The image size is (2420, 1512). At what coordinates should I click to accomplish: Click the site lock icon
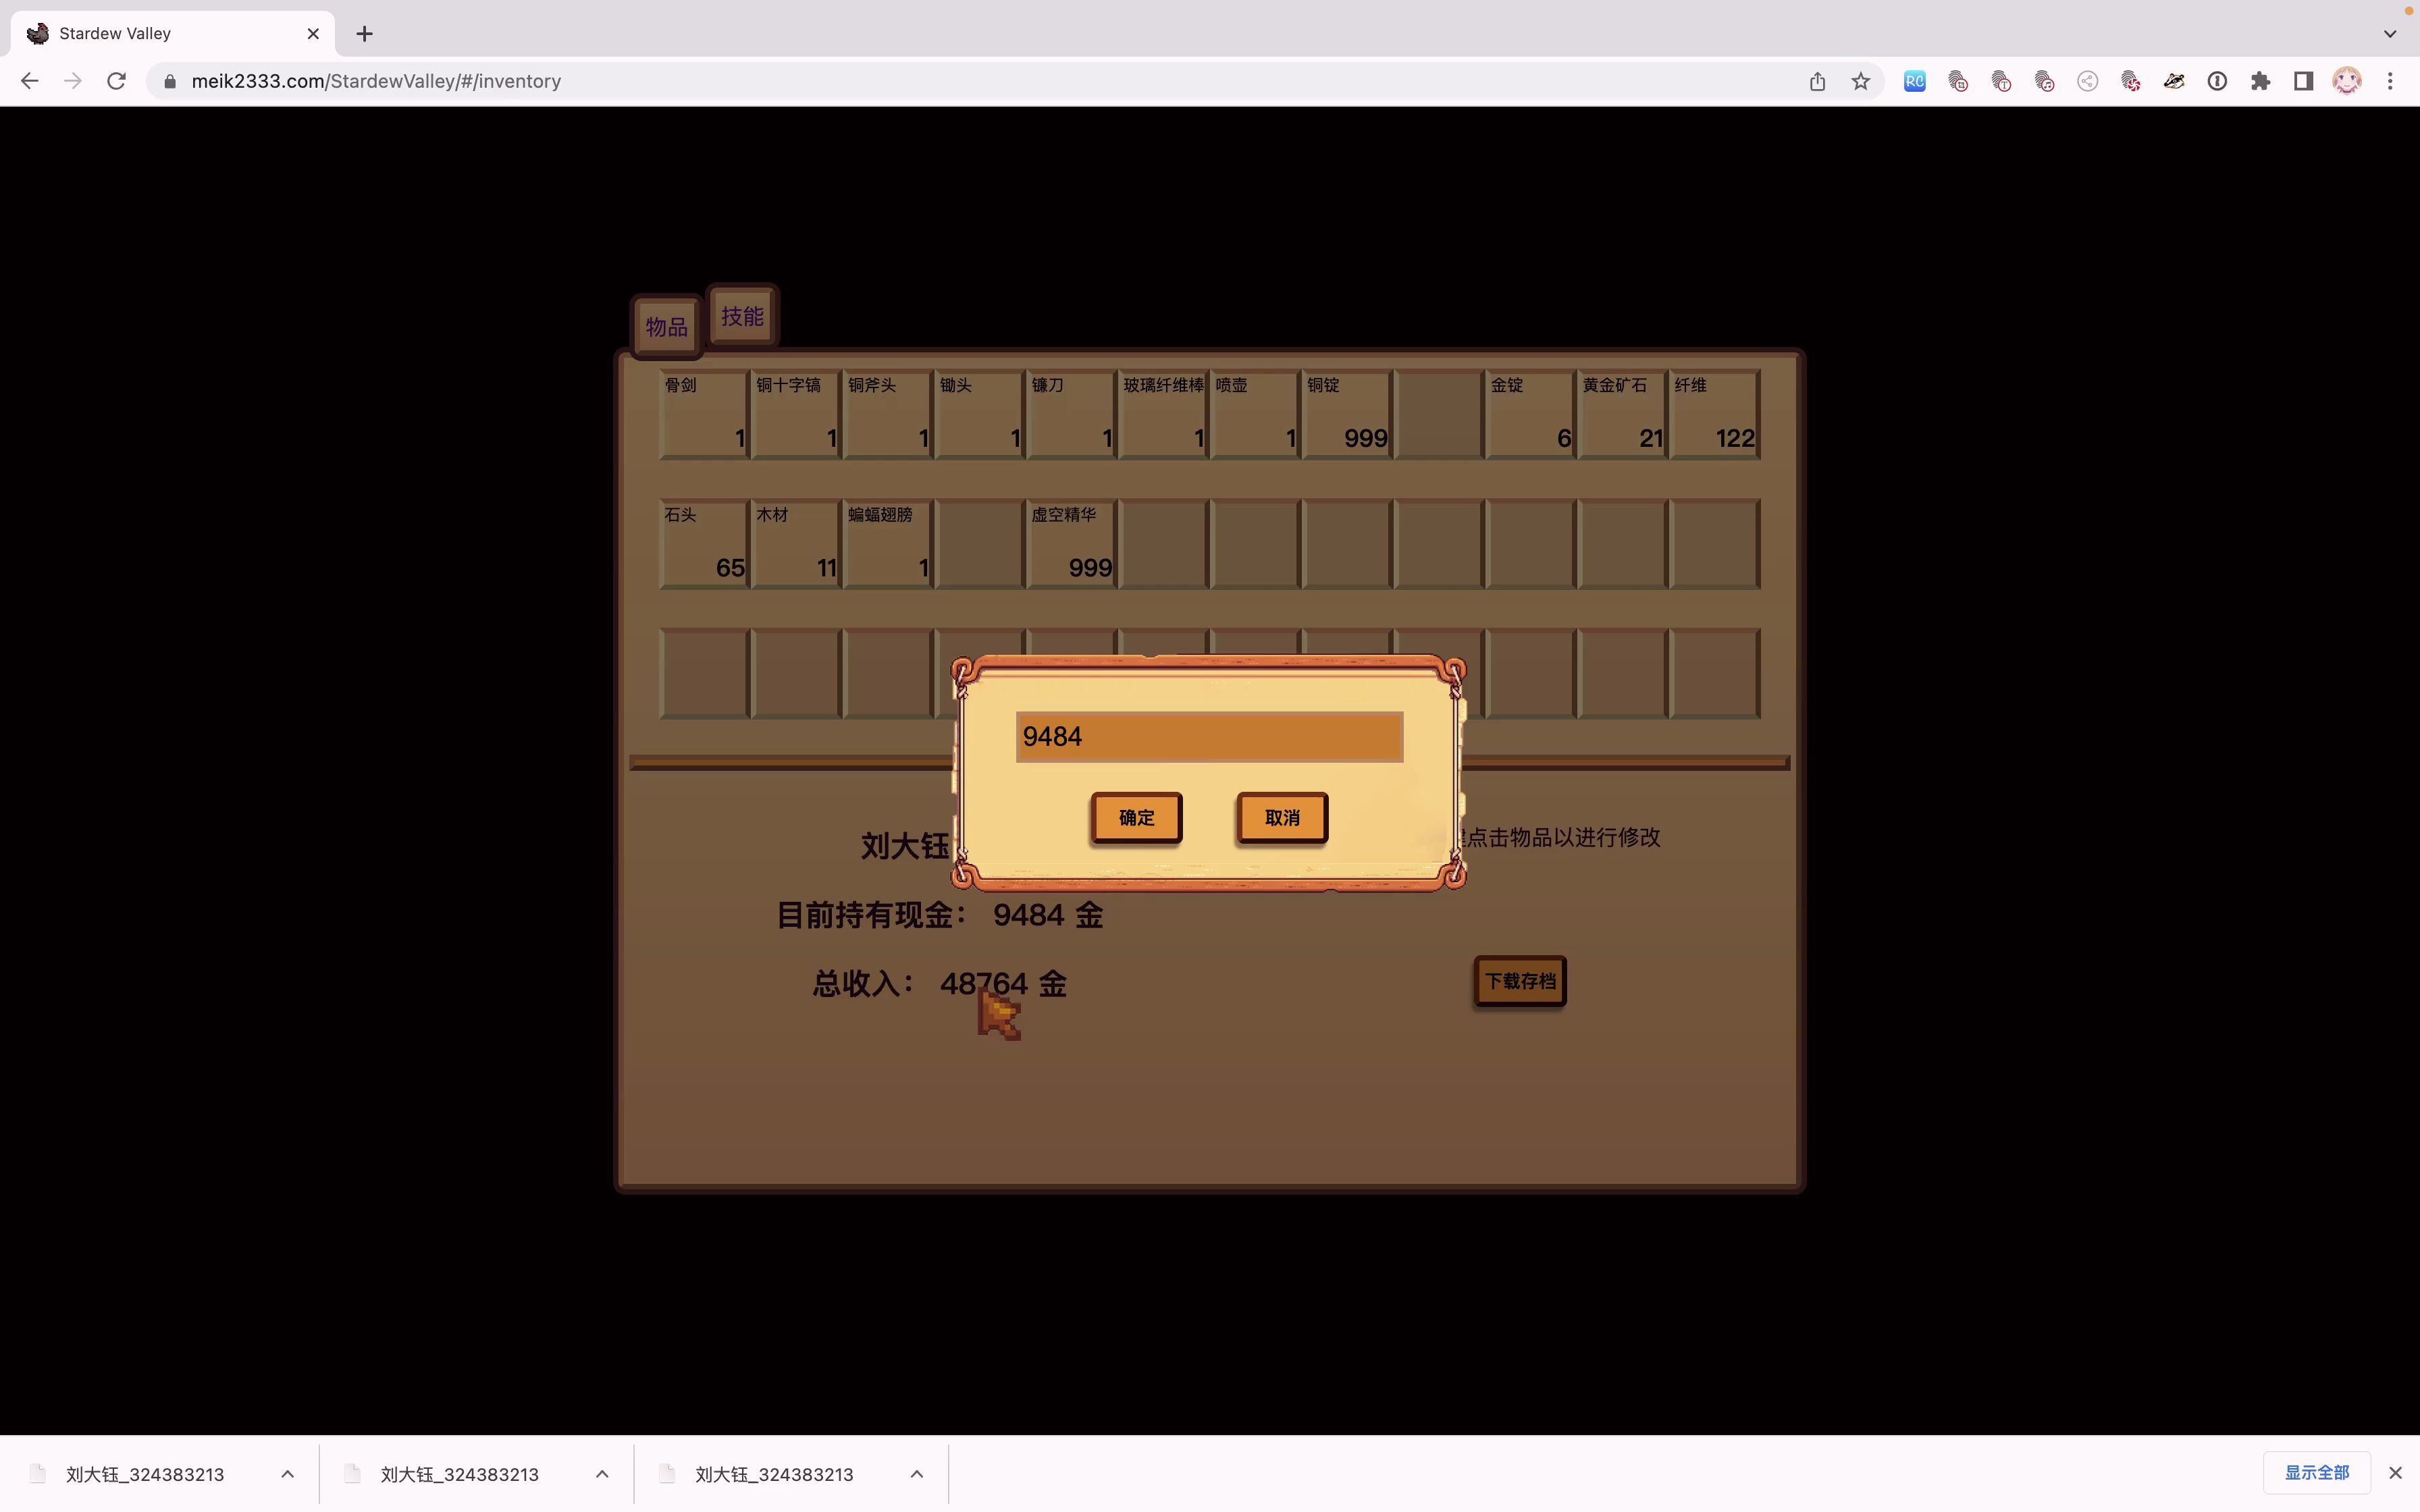pyautogui.click(x=170, y=81)
